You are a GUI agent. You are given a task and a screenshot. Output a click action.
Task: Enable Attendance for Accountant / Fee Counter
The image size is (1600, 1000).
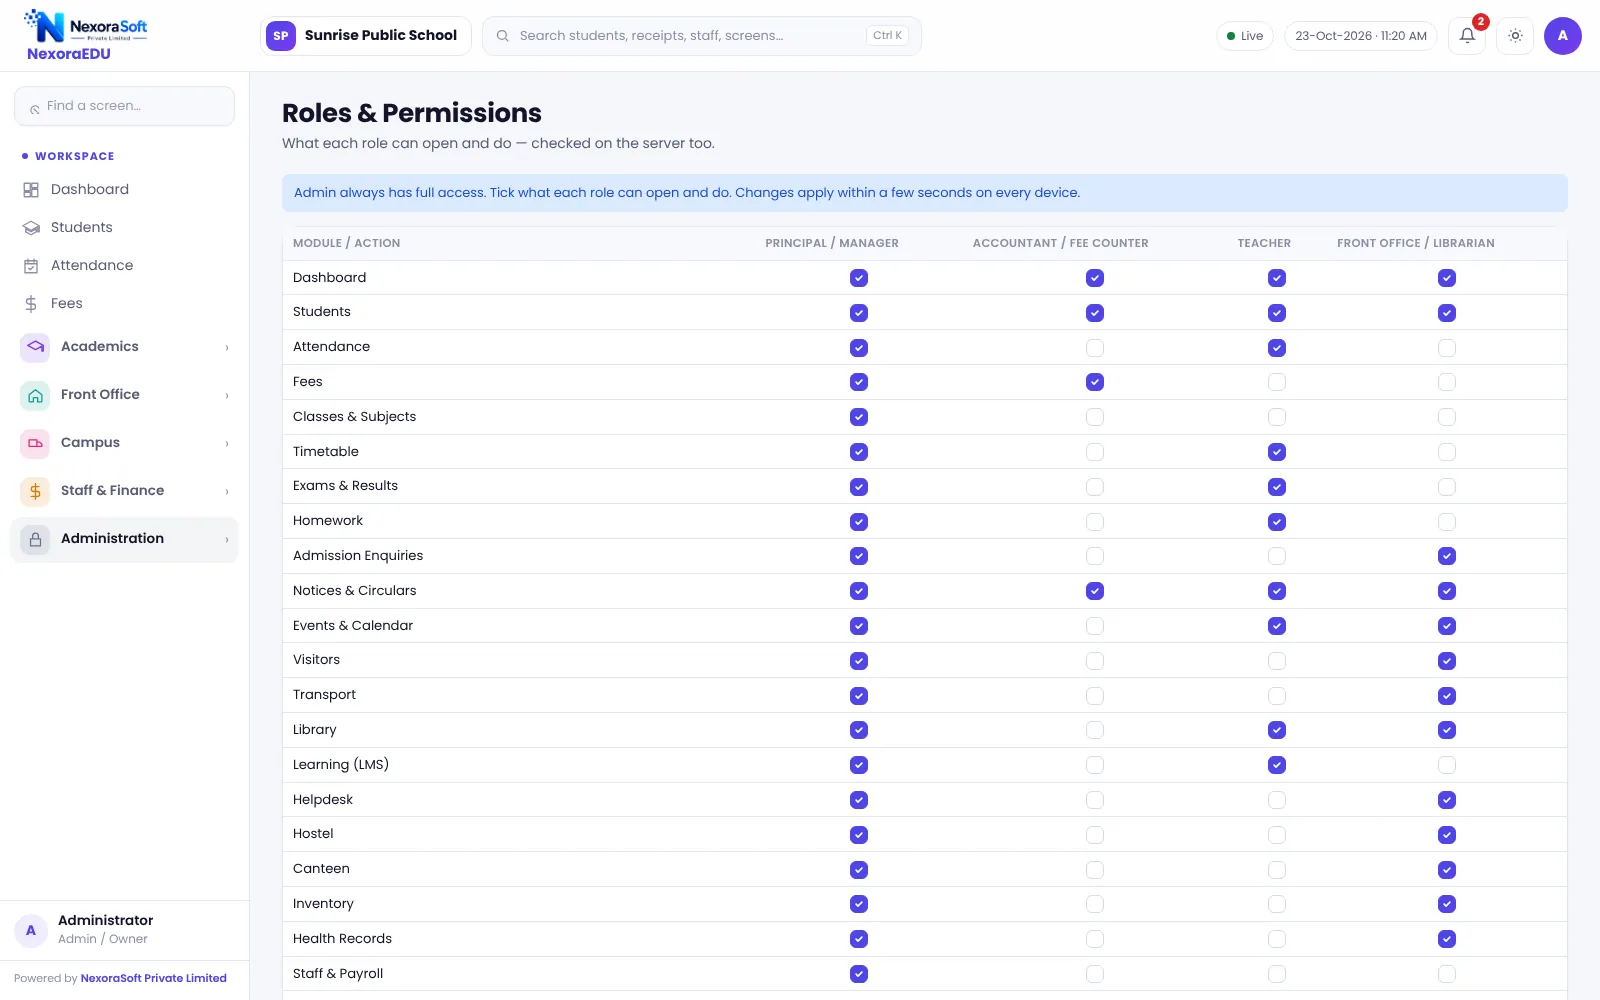coord(1095,348)
